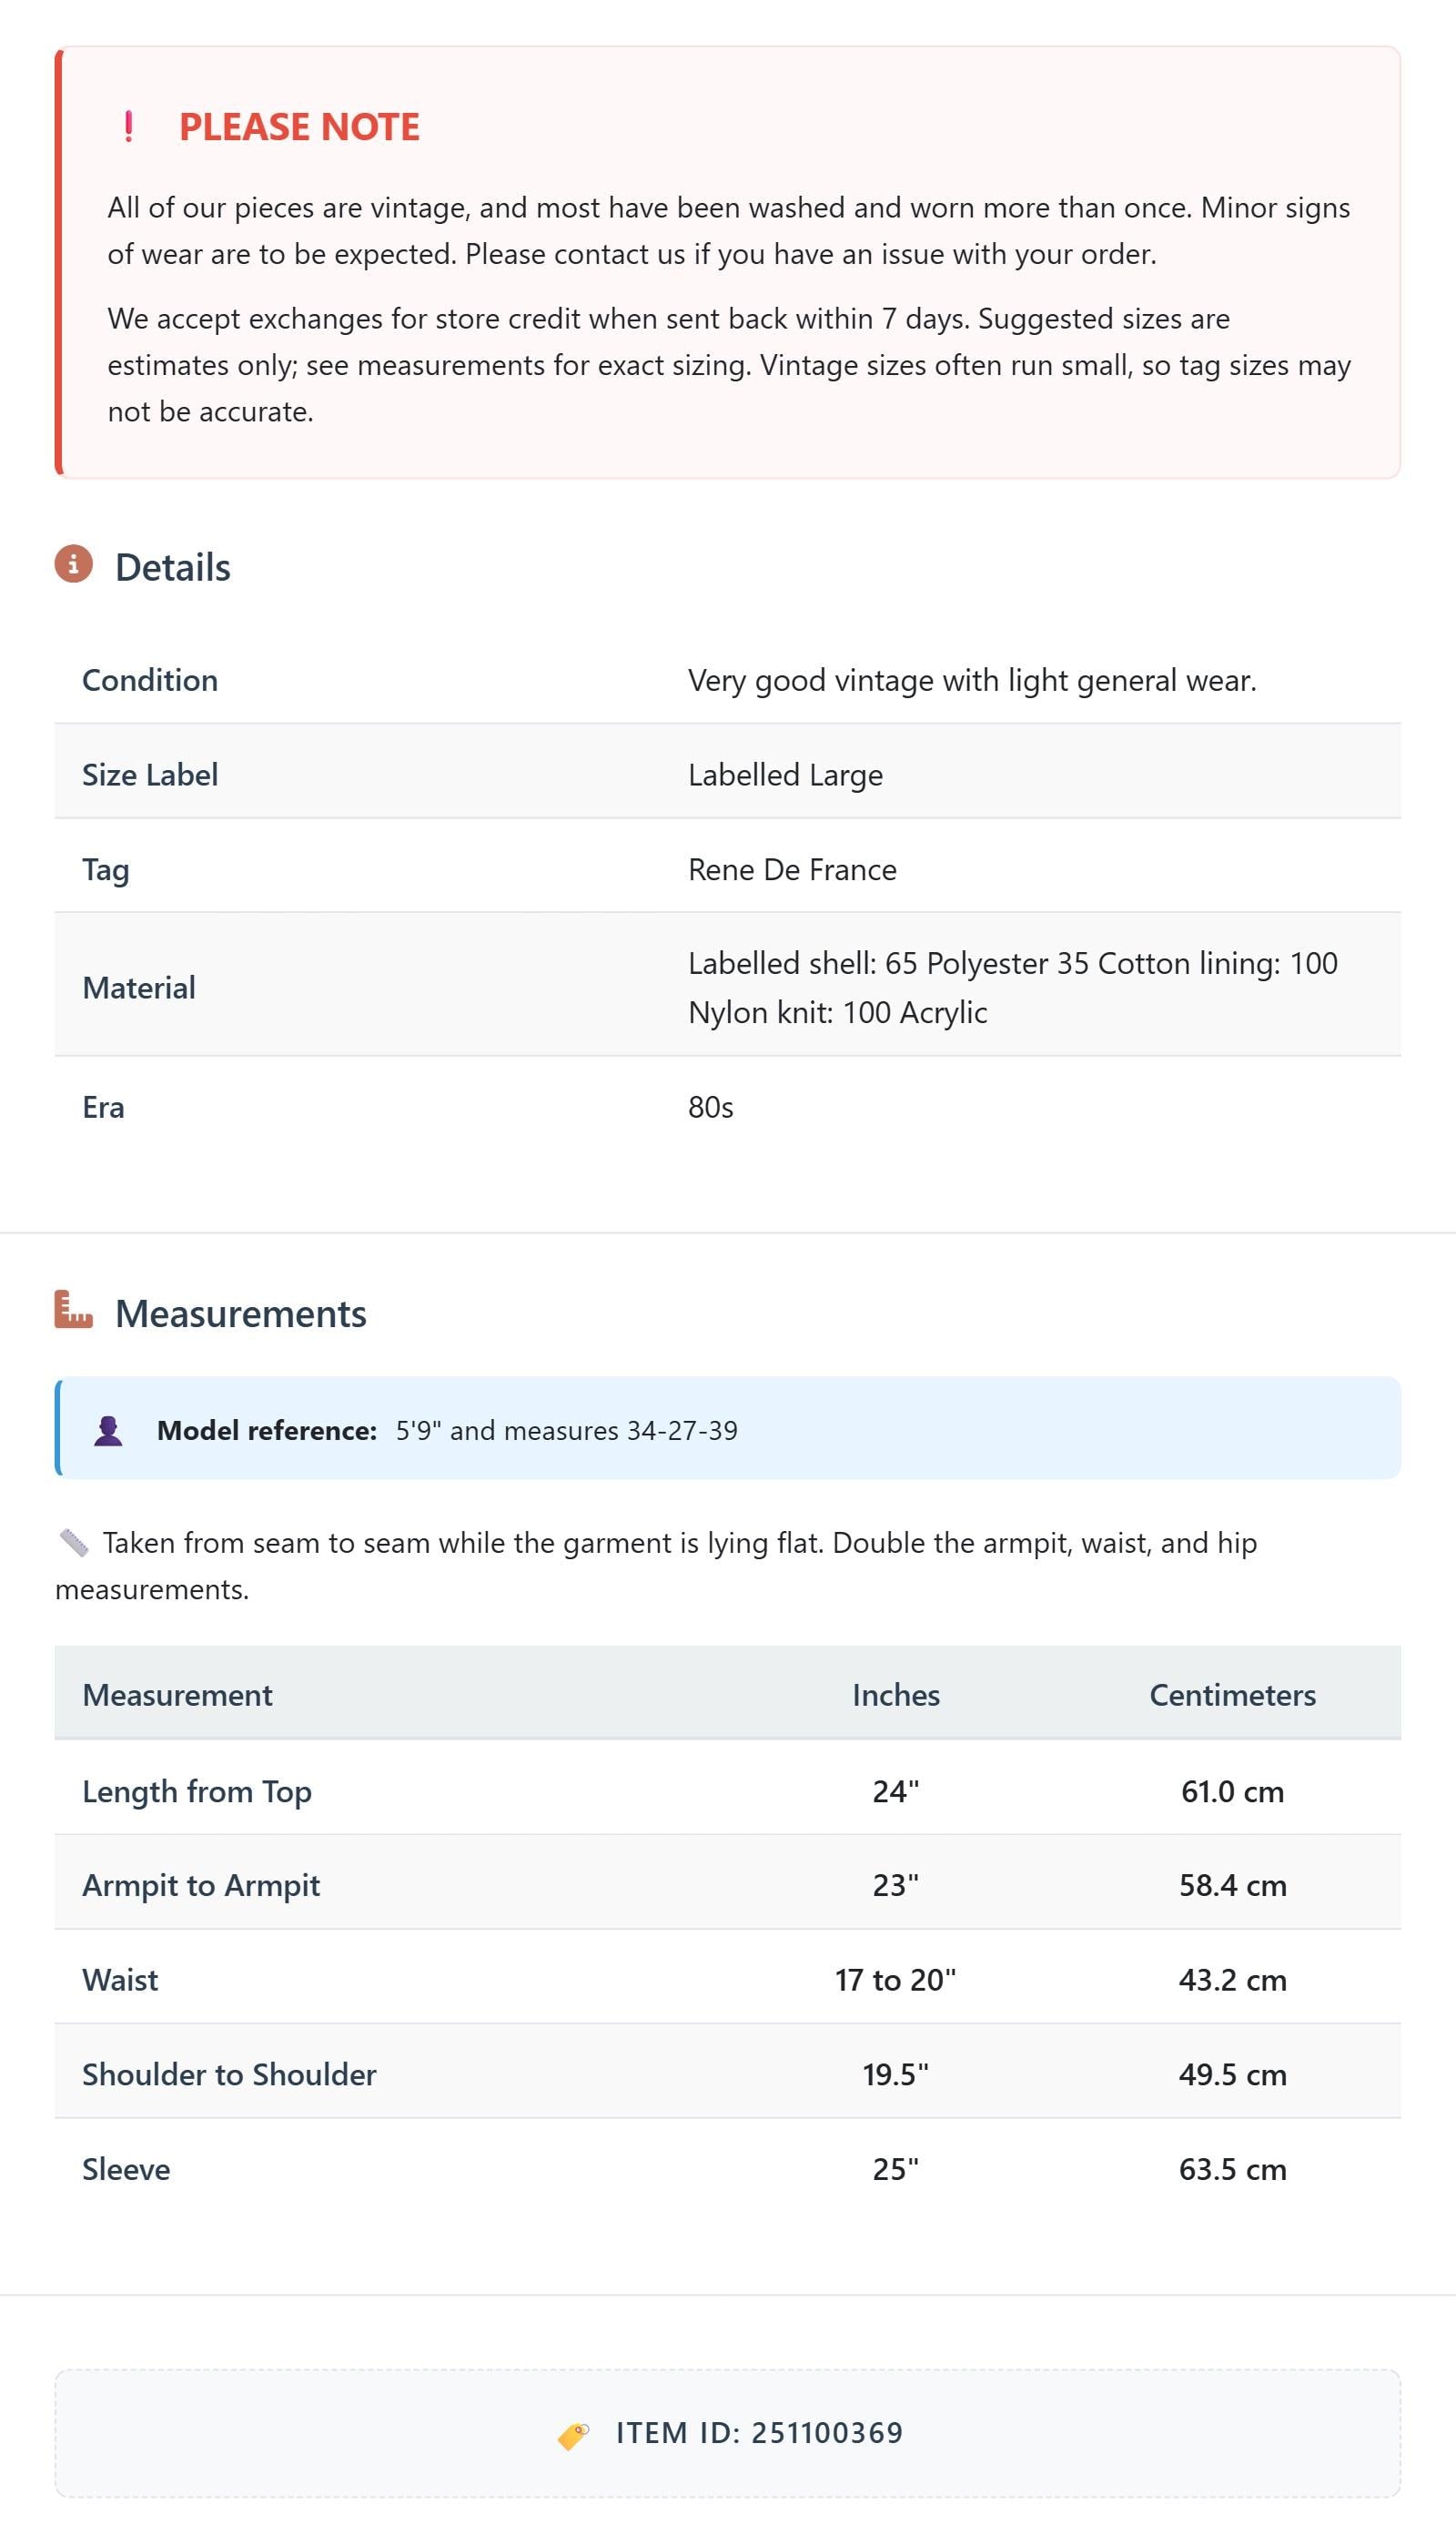Select the Waist 17 to 20 inches value
Screen dimensions: 1456x2545
pos(896,1980)
